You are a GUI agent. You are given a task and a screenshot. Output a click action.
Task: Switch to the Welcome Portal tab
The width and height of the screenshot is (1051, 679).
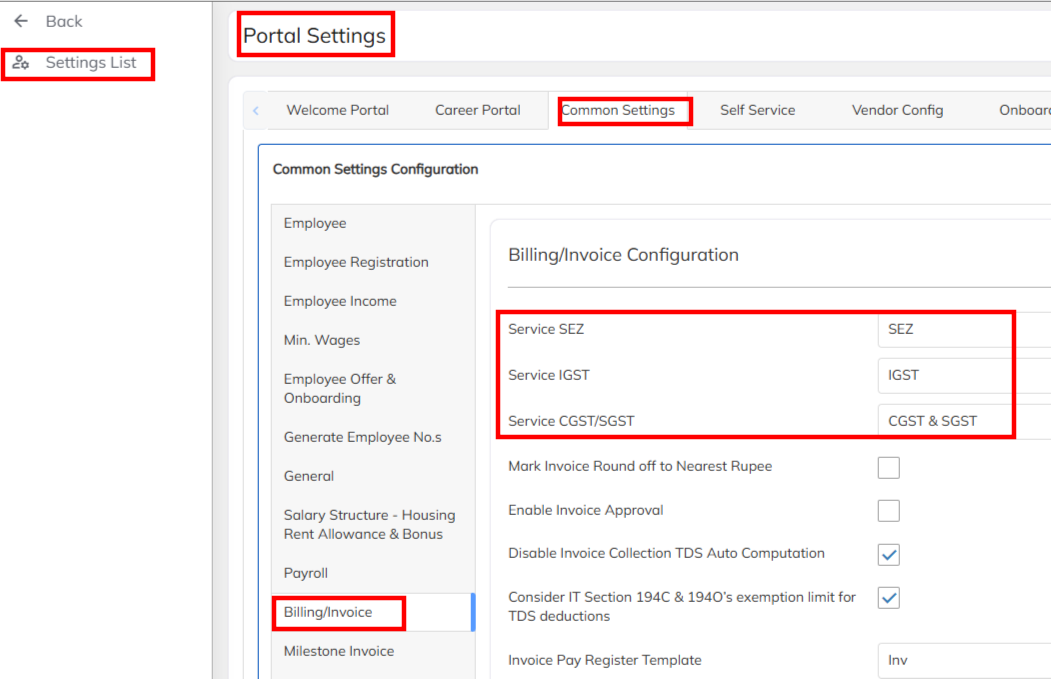tap(337, 110)
